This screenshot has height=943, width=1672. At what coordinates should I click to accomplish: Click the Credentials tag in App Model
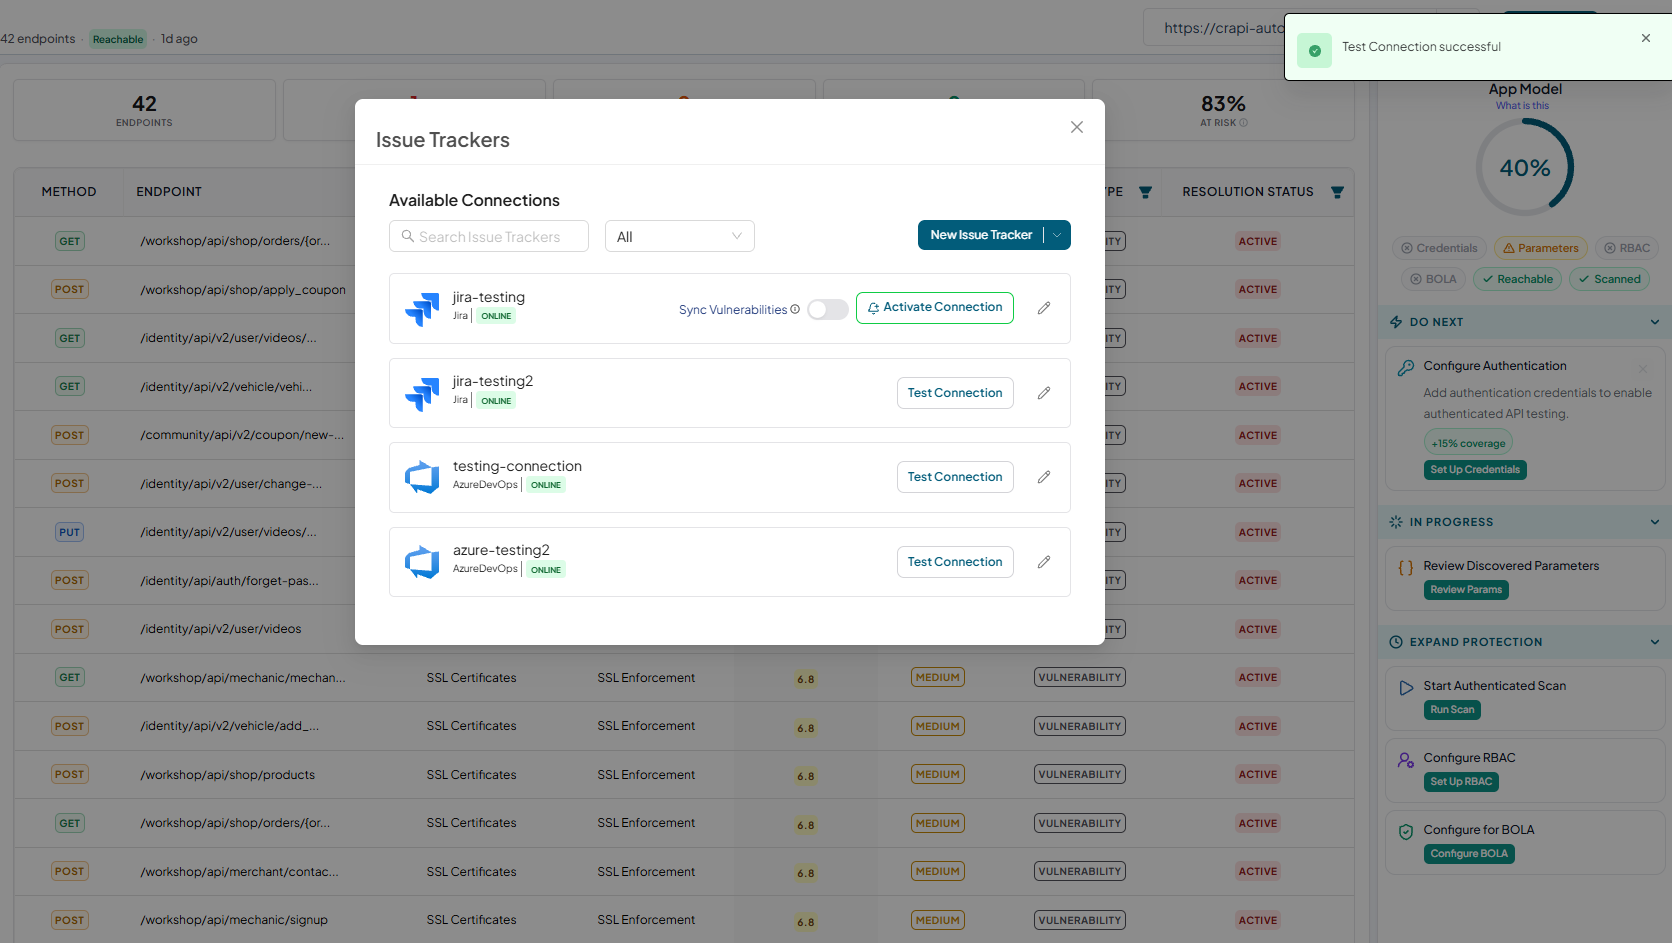pos(1439,248)
